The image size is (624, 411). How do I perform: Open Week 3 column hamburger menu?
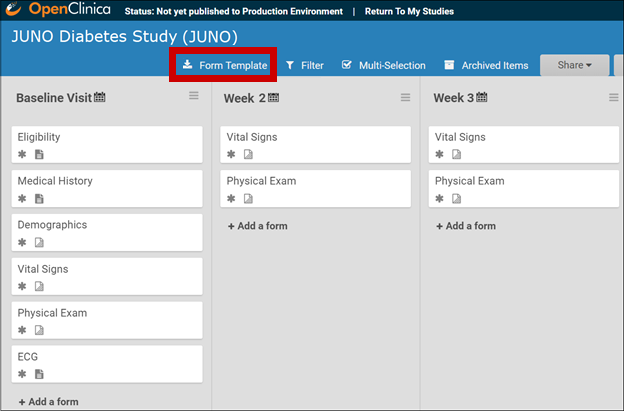pyautogui.click(x=614, y=97)
